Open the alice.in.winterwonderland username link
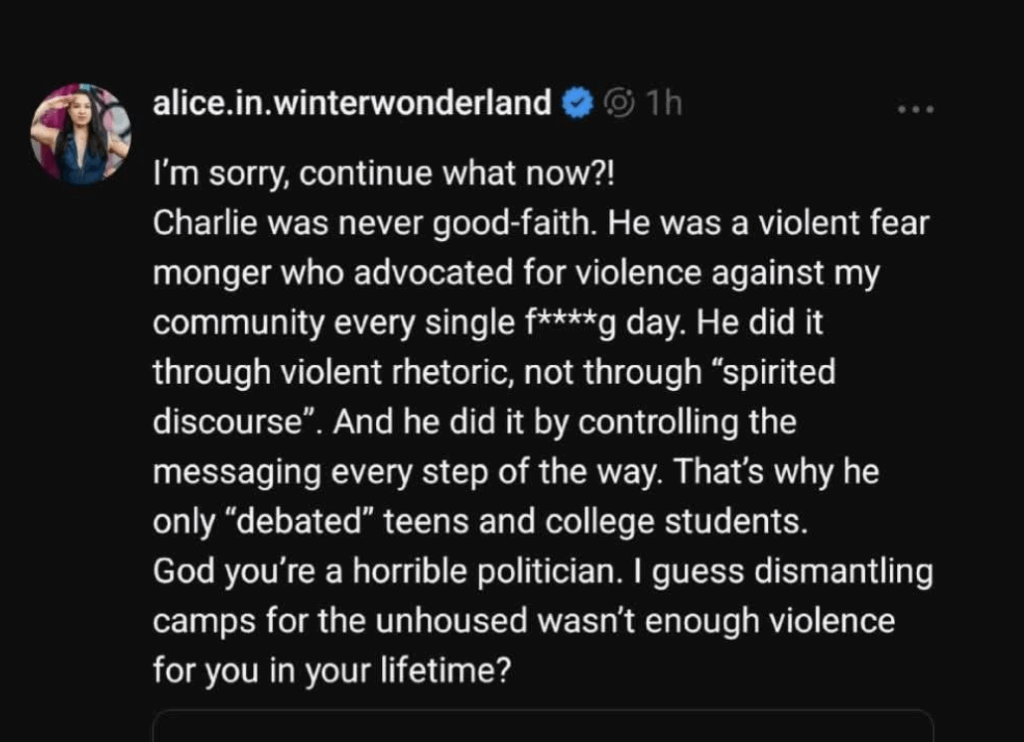The height and width of the screenshot is (742, 1024). tap(352, 103)
